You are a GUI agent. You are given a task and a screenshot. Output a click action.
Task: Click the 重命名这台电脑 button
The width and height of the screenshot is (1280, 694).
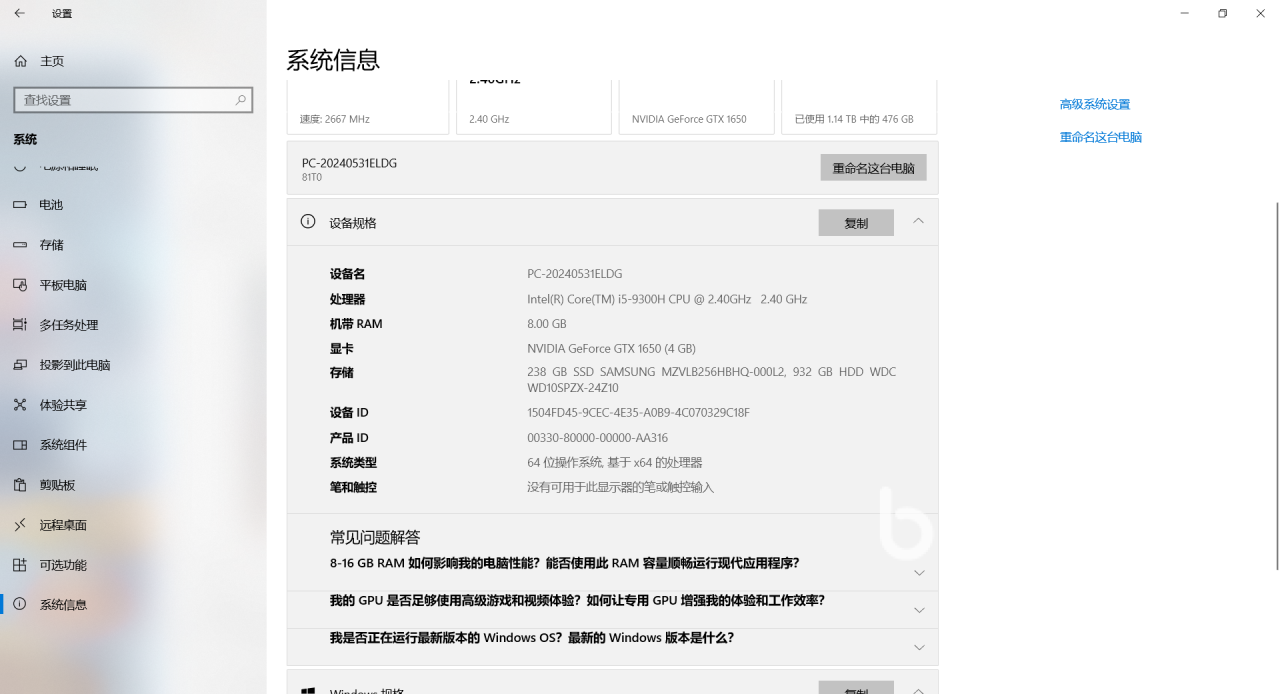873,168
